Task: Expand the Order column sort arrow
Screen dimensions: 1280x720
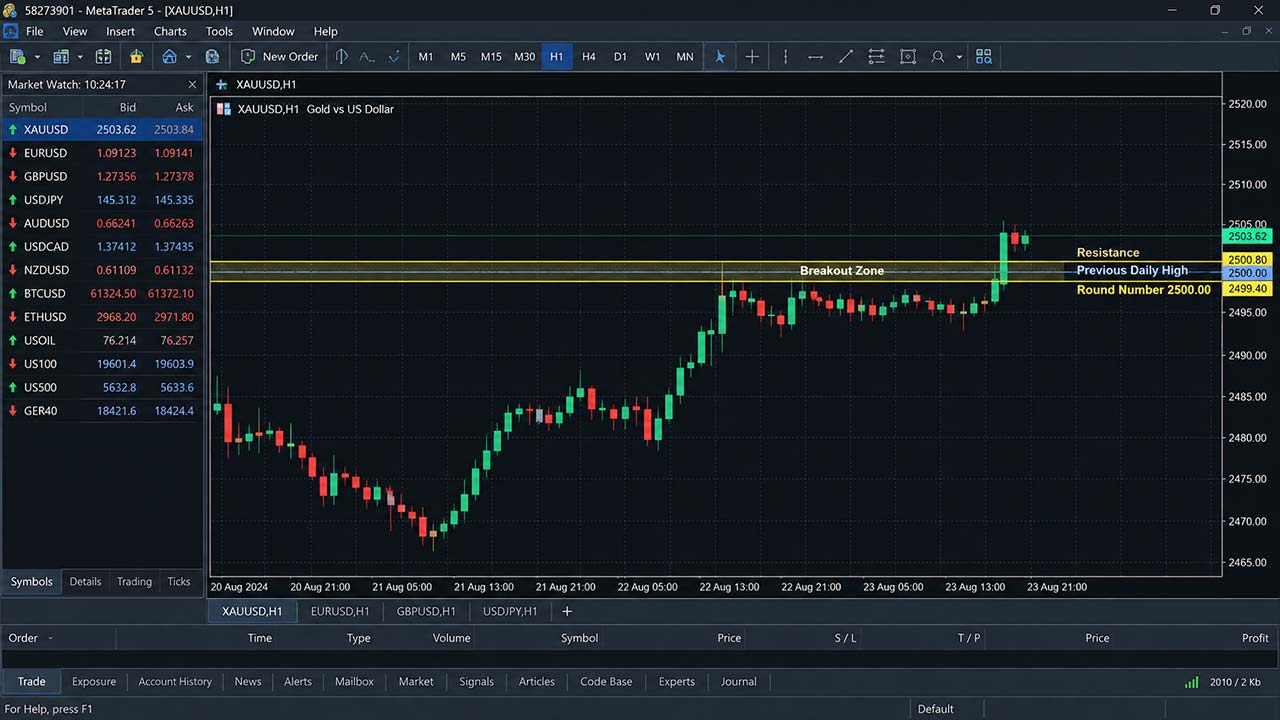Action: [x=50, y=638]
